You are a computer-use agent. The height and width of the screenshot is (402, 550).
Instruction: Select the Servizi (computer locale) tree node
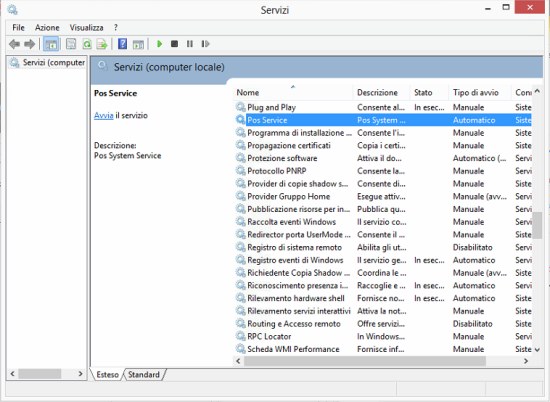(x=47, y=63)
